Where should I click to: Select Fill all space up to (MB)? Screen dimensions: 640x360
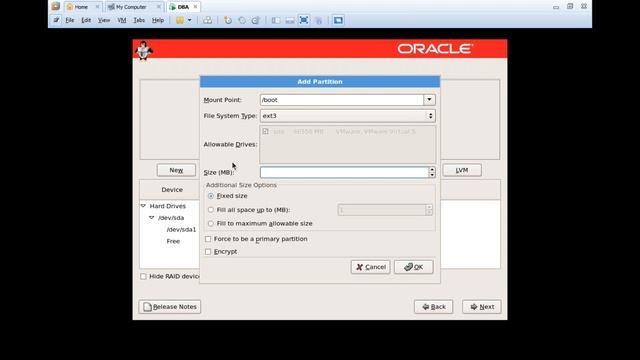(x=211, y=210)
